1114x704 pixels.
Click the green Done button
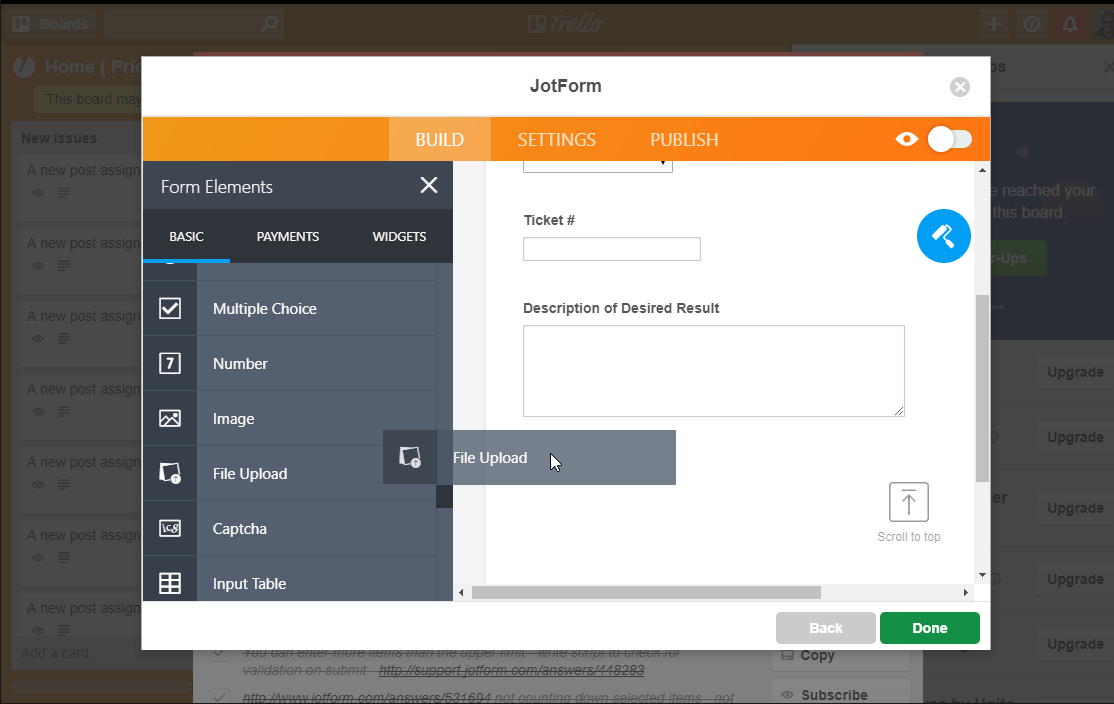(x=929, y=628)
